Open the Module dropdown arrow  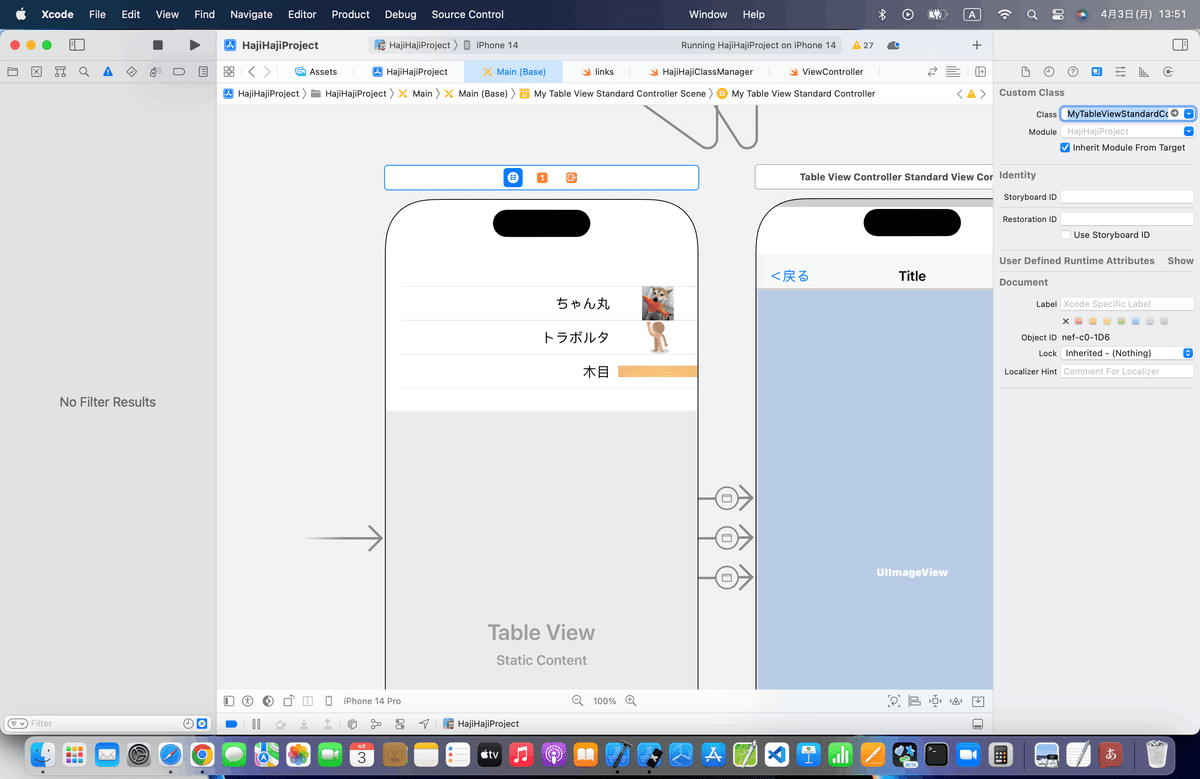(1188, 131)
